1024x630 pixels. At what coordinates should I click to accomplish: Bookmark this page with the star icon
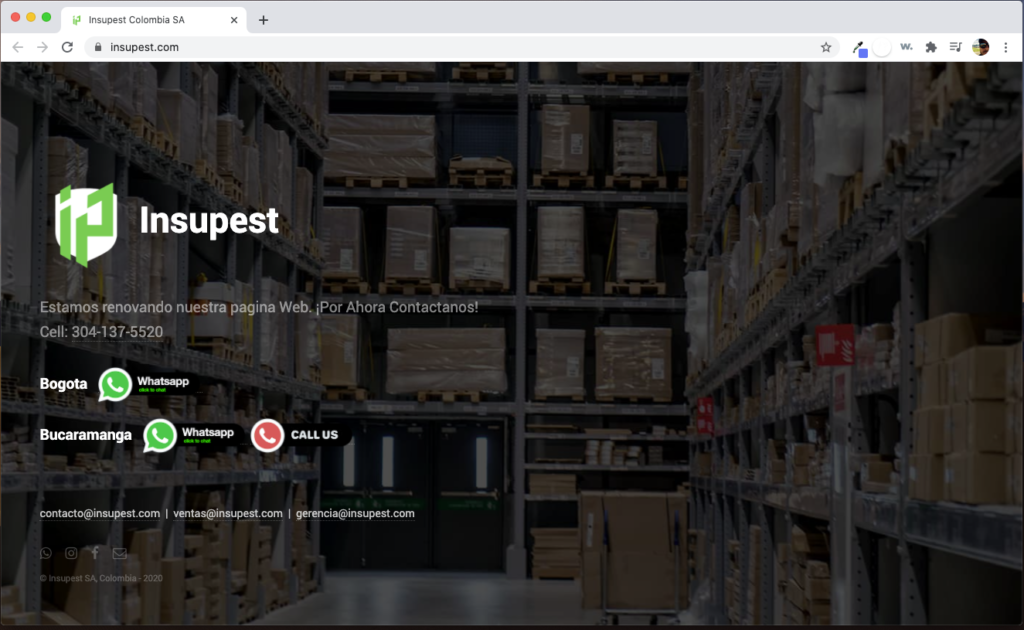[826, 47]
